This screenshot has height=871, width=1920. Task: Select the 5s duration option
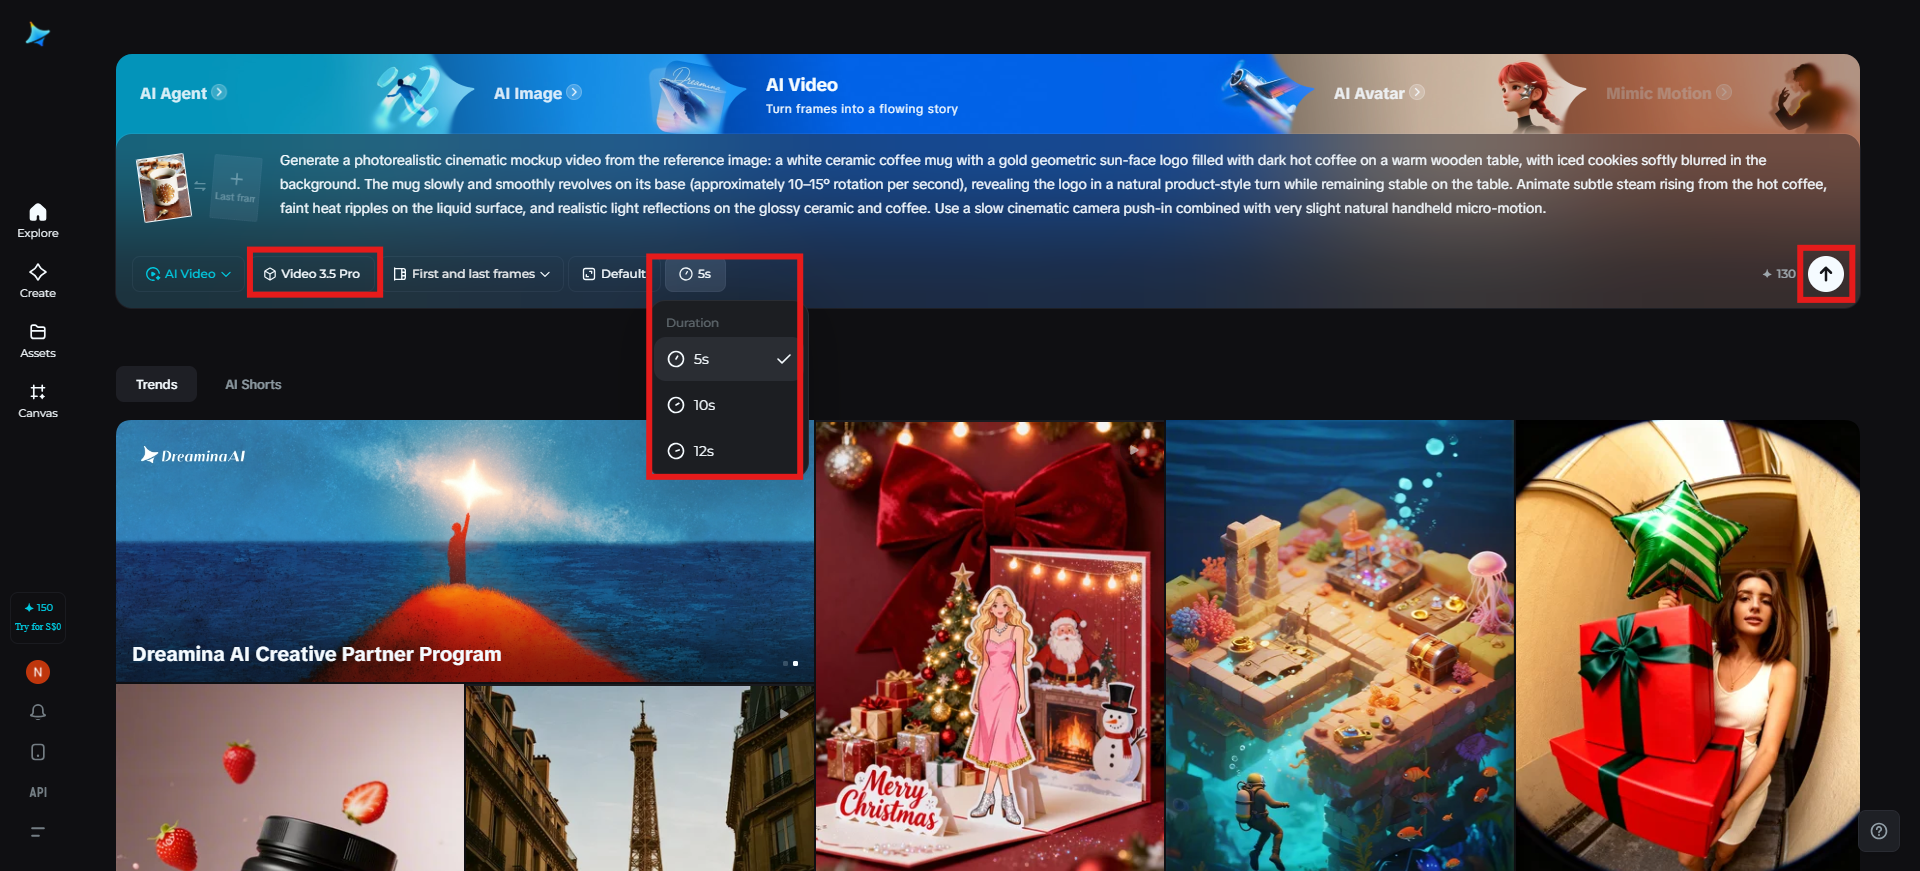(727, 359)
